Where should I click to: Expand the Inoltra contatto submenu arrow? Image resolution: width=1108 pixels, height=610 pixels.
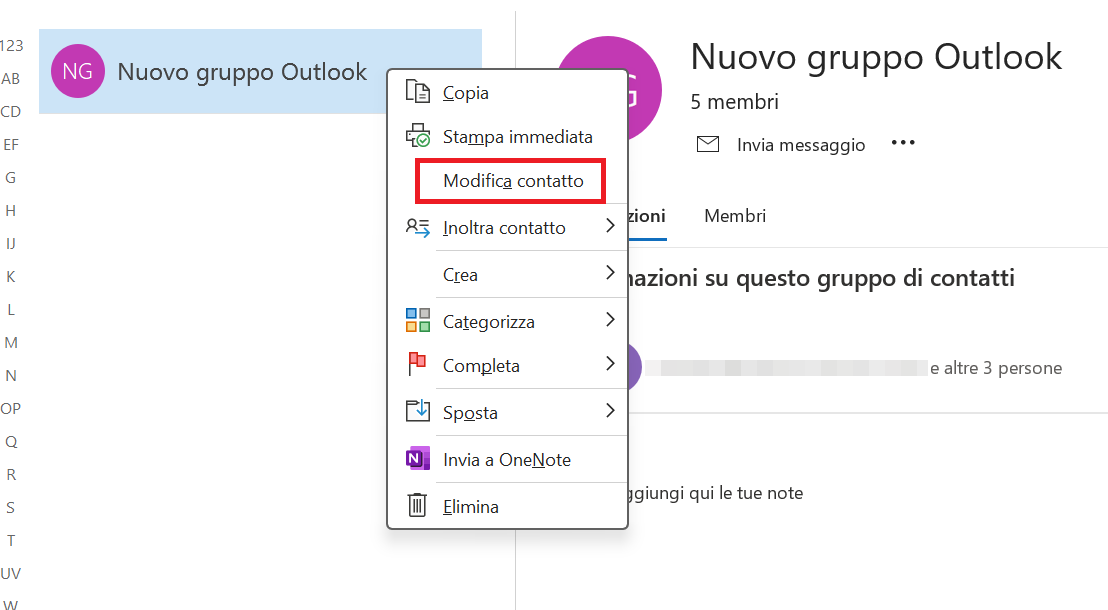[611, 225]
